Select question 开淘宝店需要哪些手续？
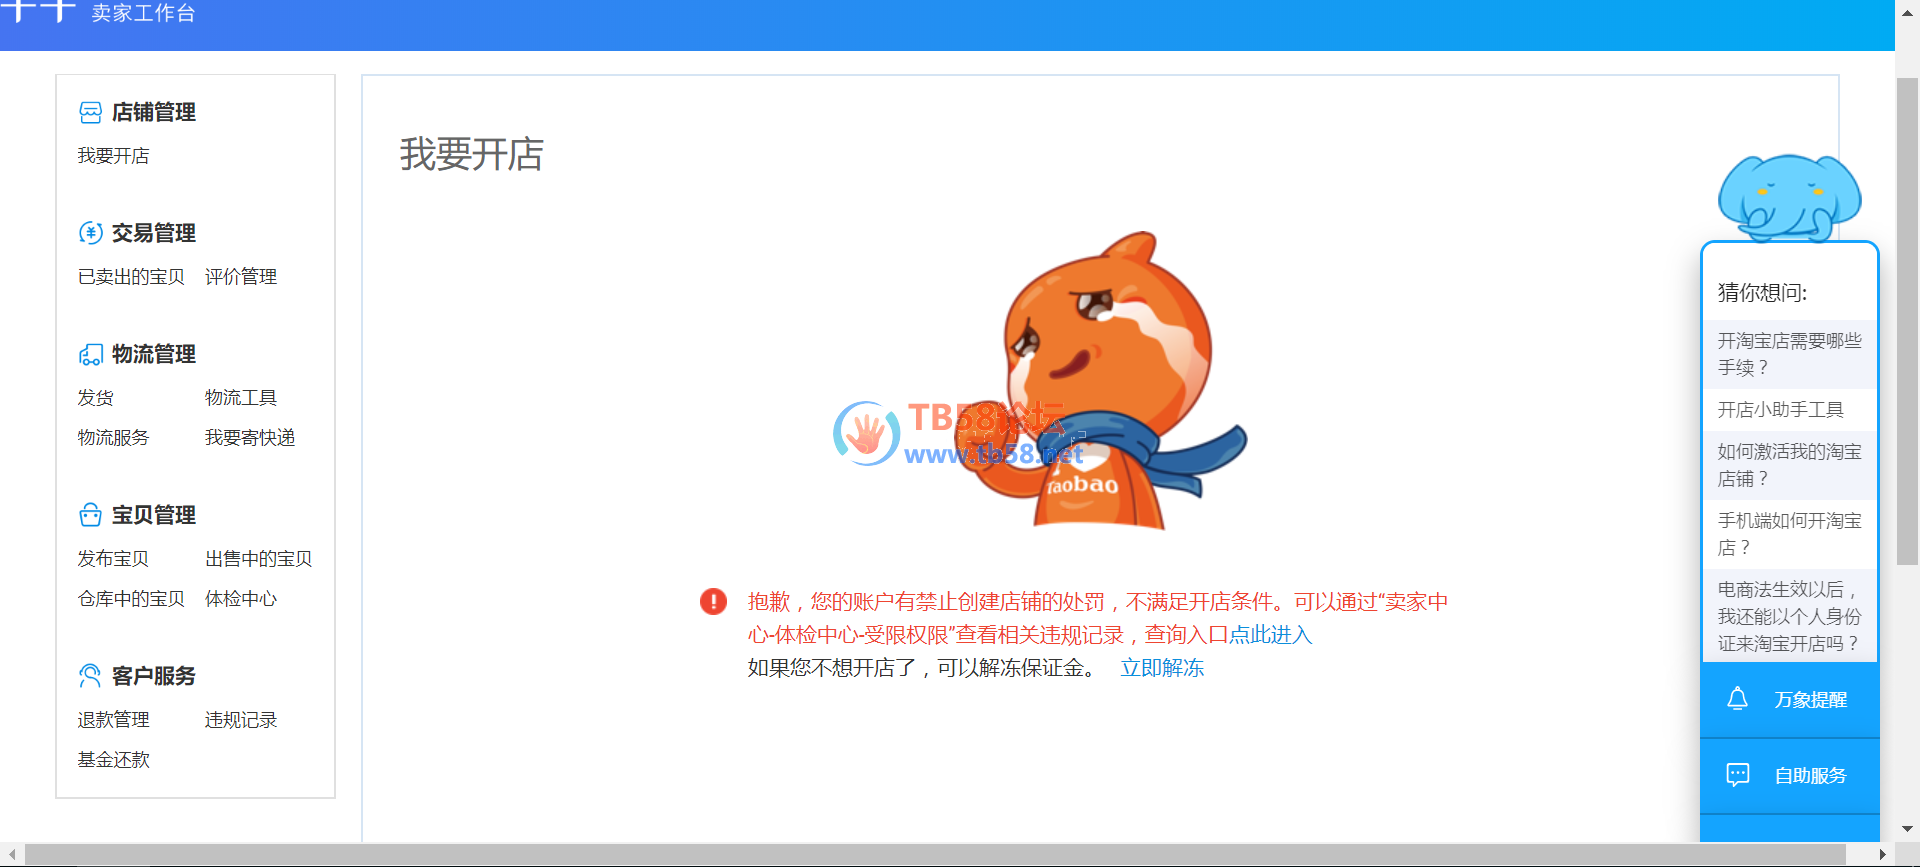Viewport: 1920px width, 867px height. (x=1790, y=354)
